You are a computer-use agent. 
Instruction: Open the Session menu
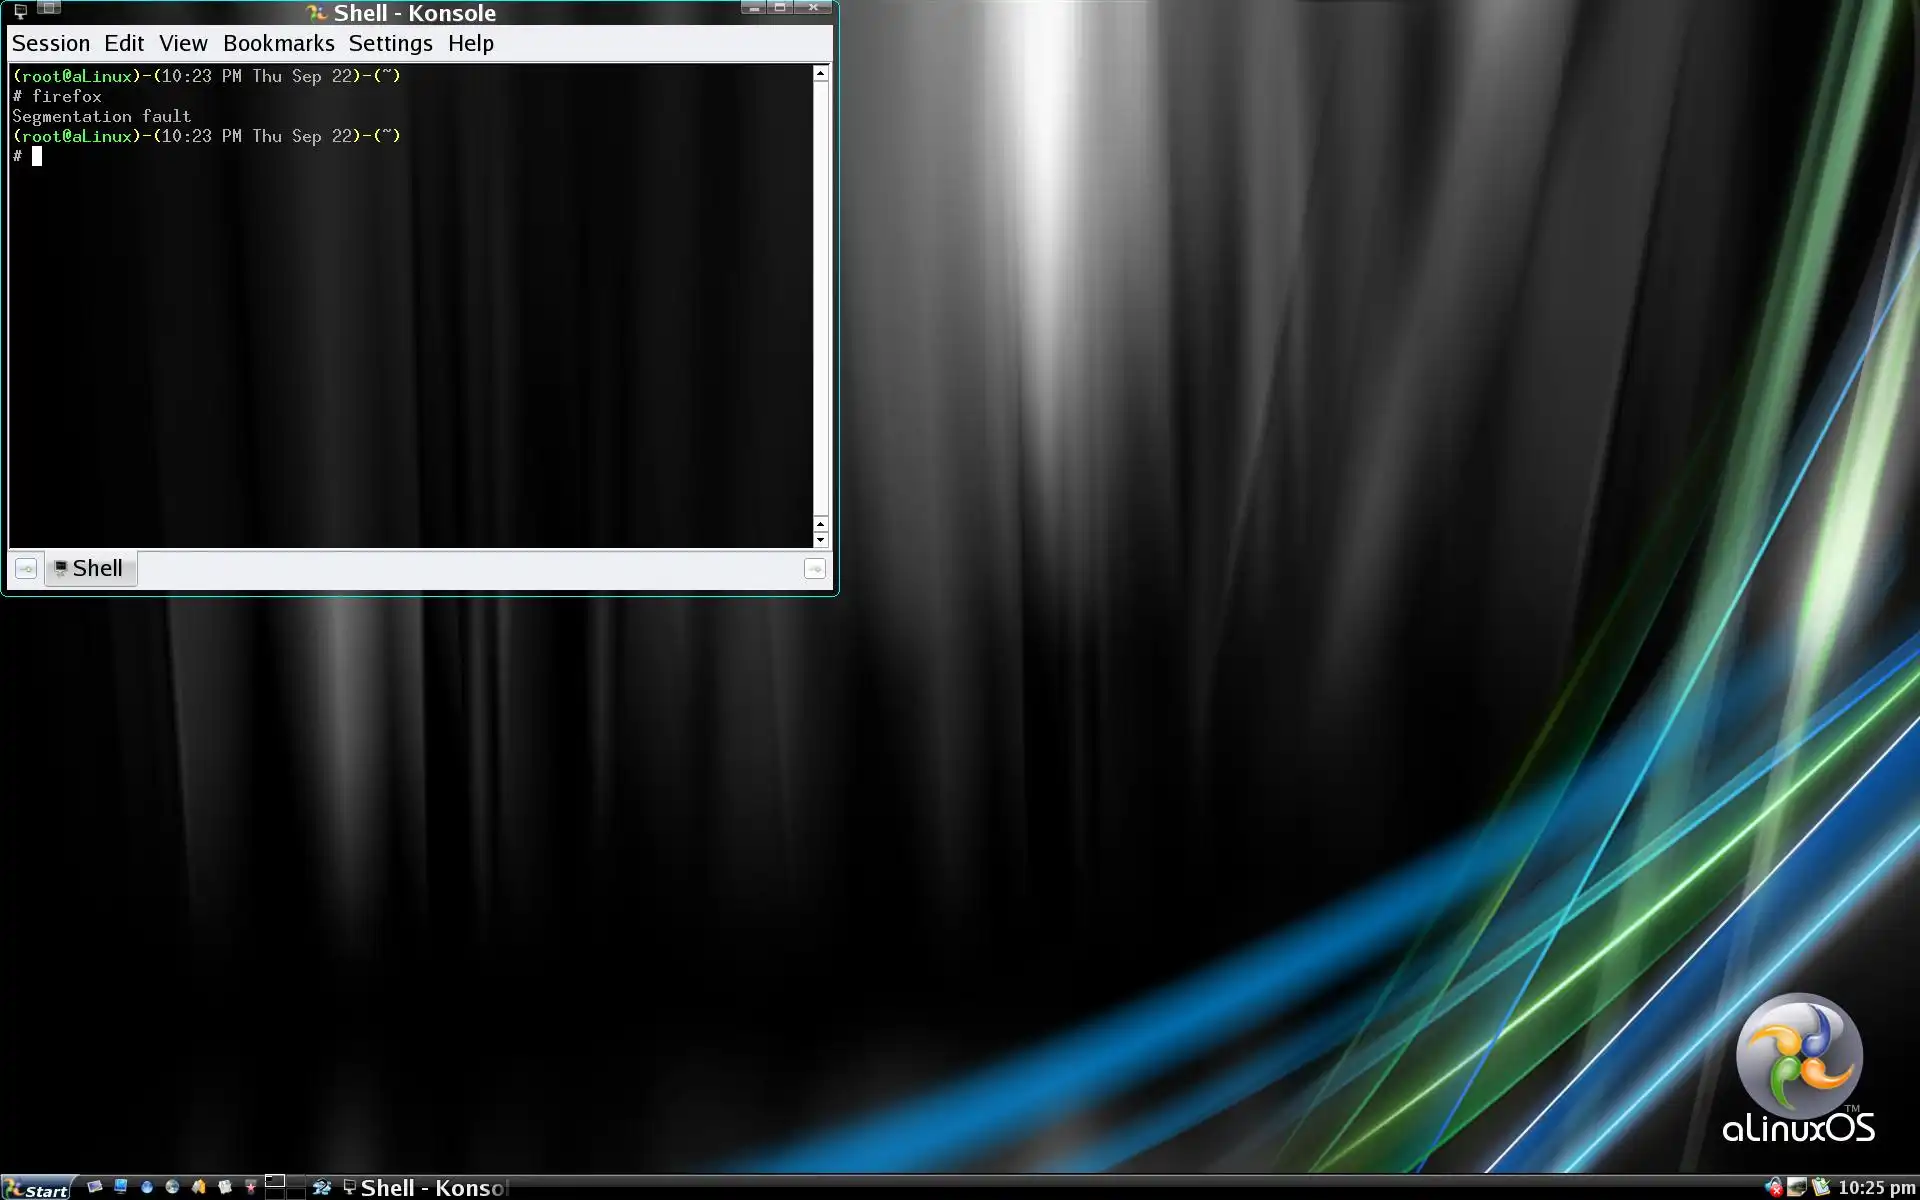click(x=51, y=43)
